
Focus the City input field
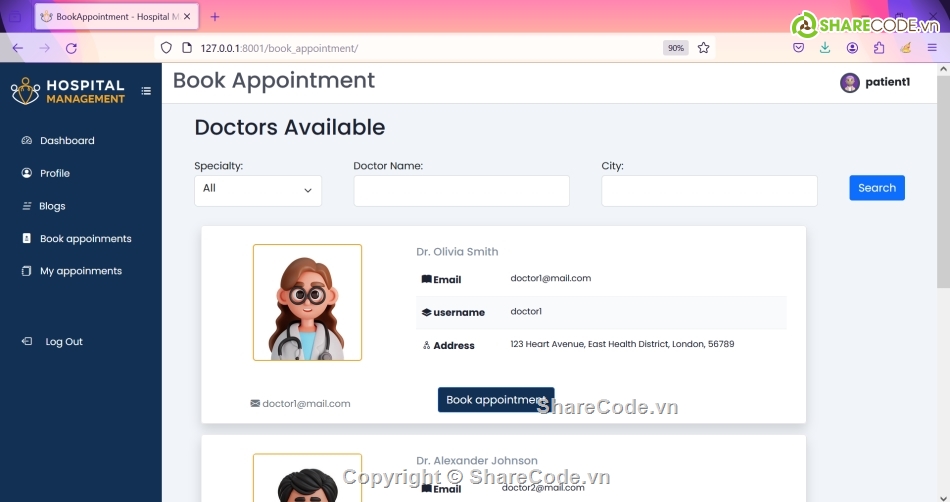pyautogui.click(x=709, y=191)
